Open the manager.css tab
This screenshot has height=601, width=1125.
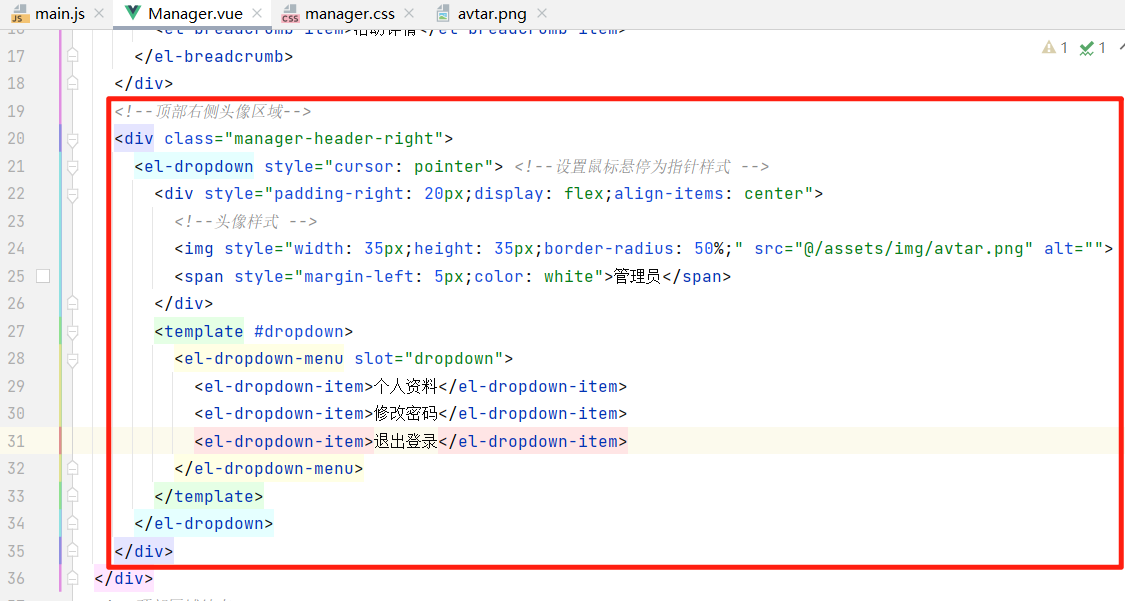349,14
